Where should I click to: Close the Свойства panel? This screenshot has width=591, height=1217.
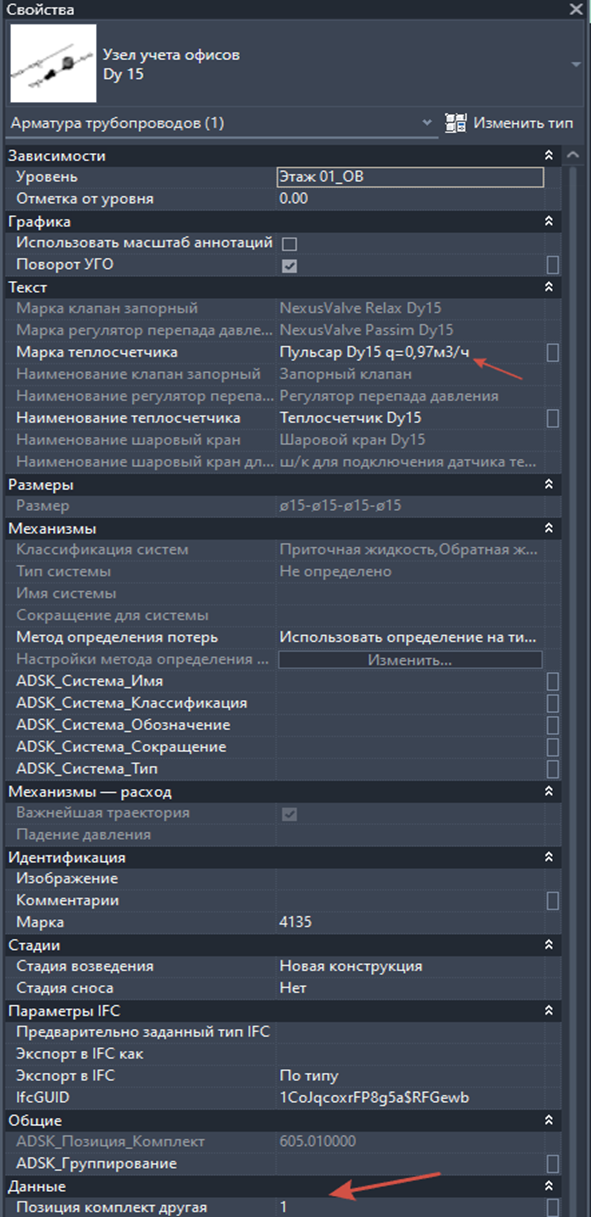tap(577, 10)
